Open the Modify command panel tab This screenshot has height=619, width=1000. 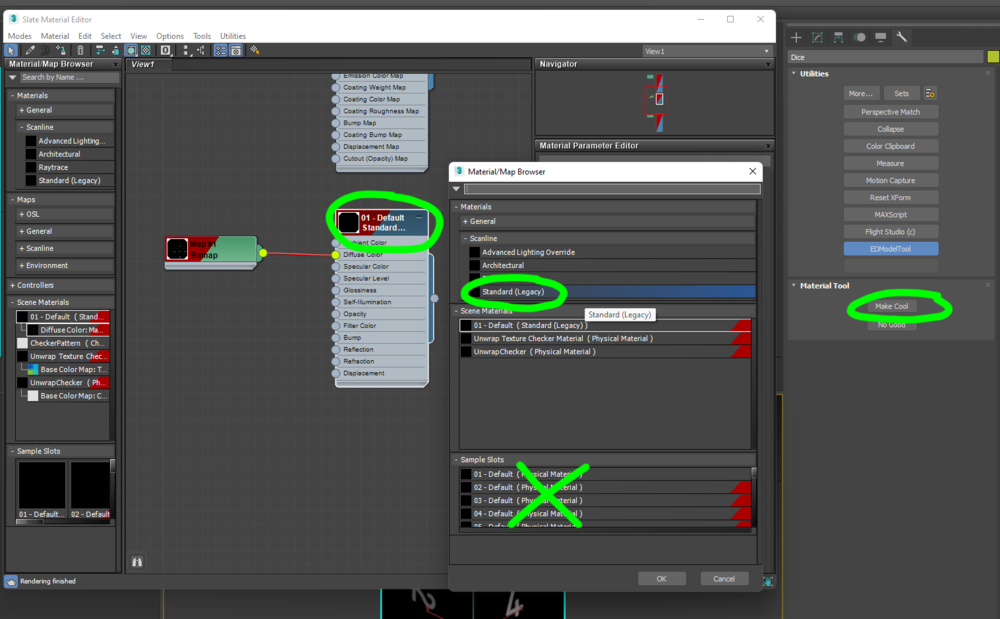click(818, 38)
